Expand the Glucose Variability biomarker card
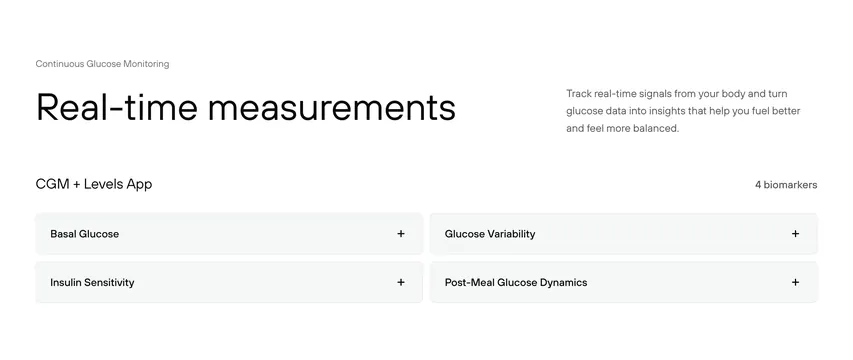This screenshot has height=360, width=853. [x=623, y=234]
